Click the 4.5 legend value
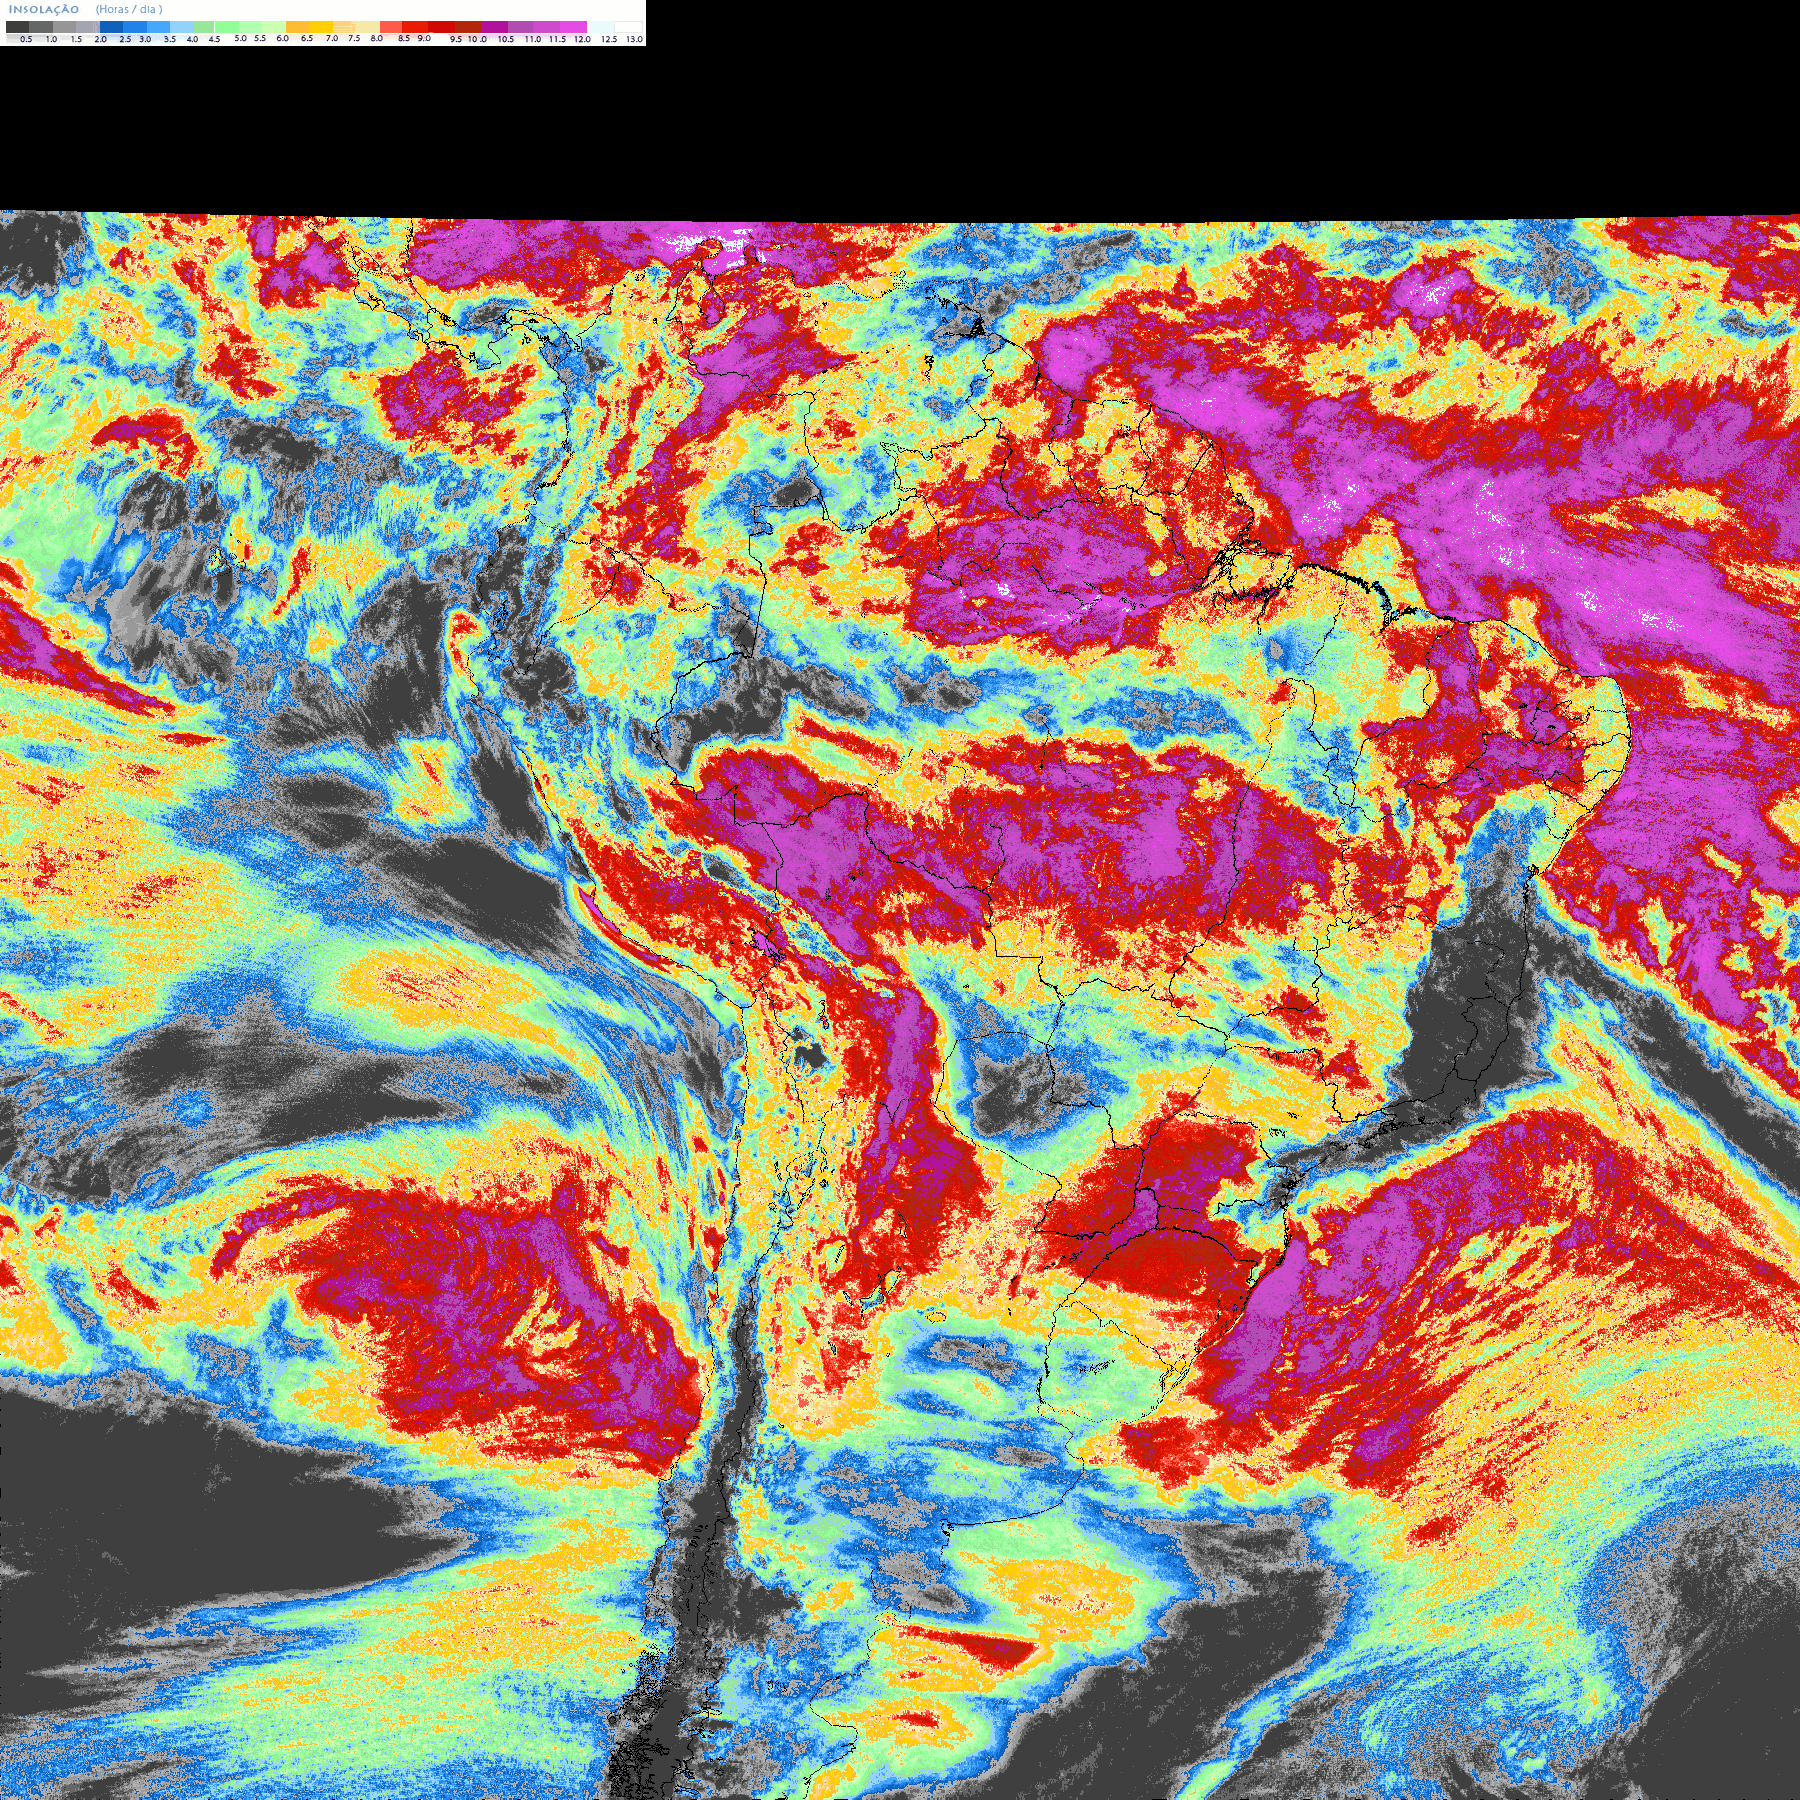Viewport: 1800px width, 1800px height. [214, 39]
